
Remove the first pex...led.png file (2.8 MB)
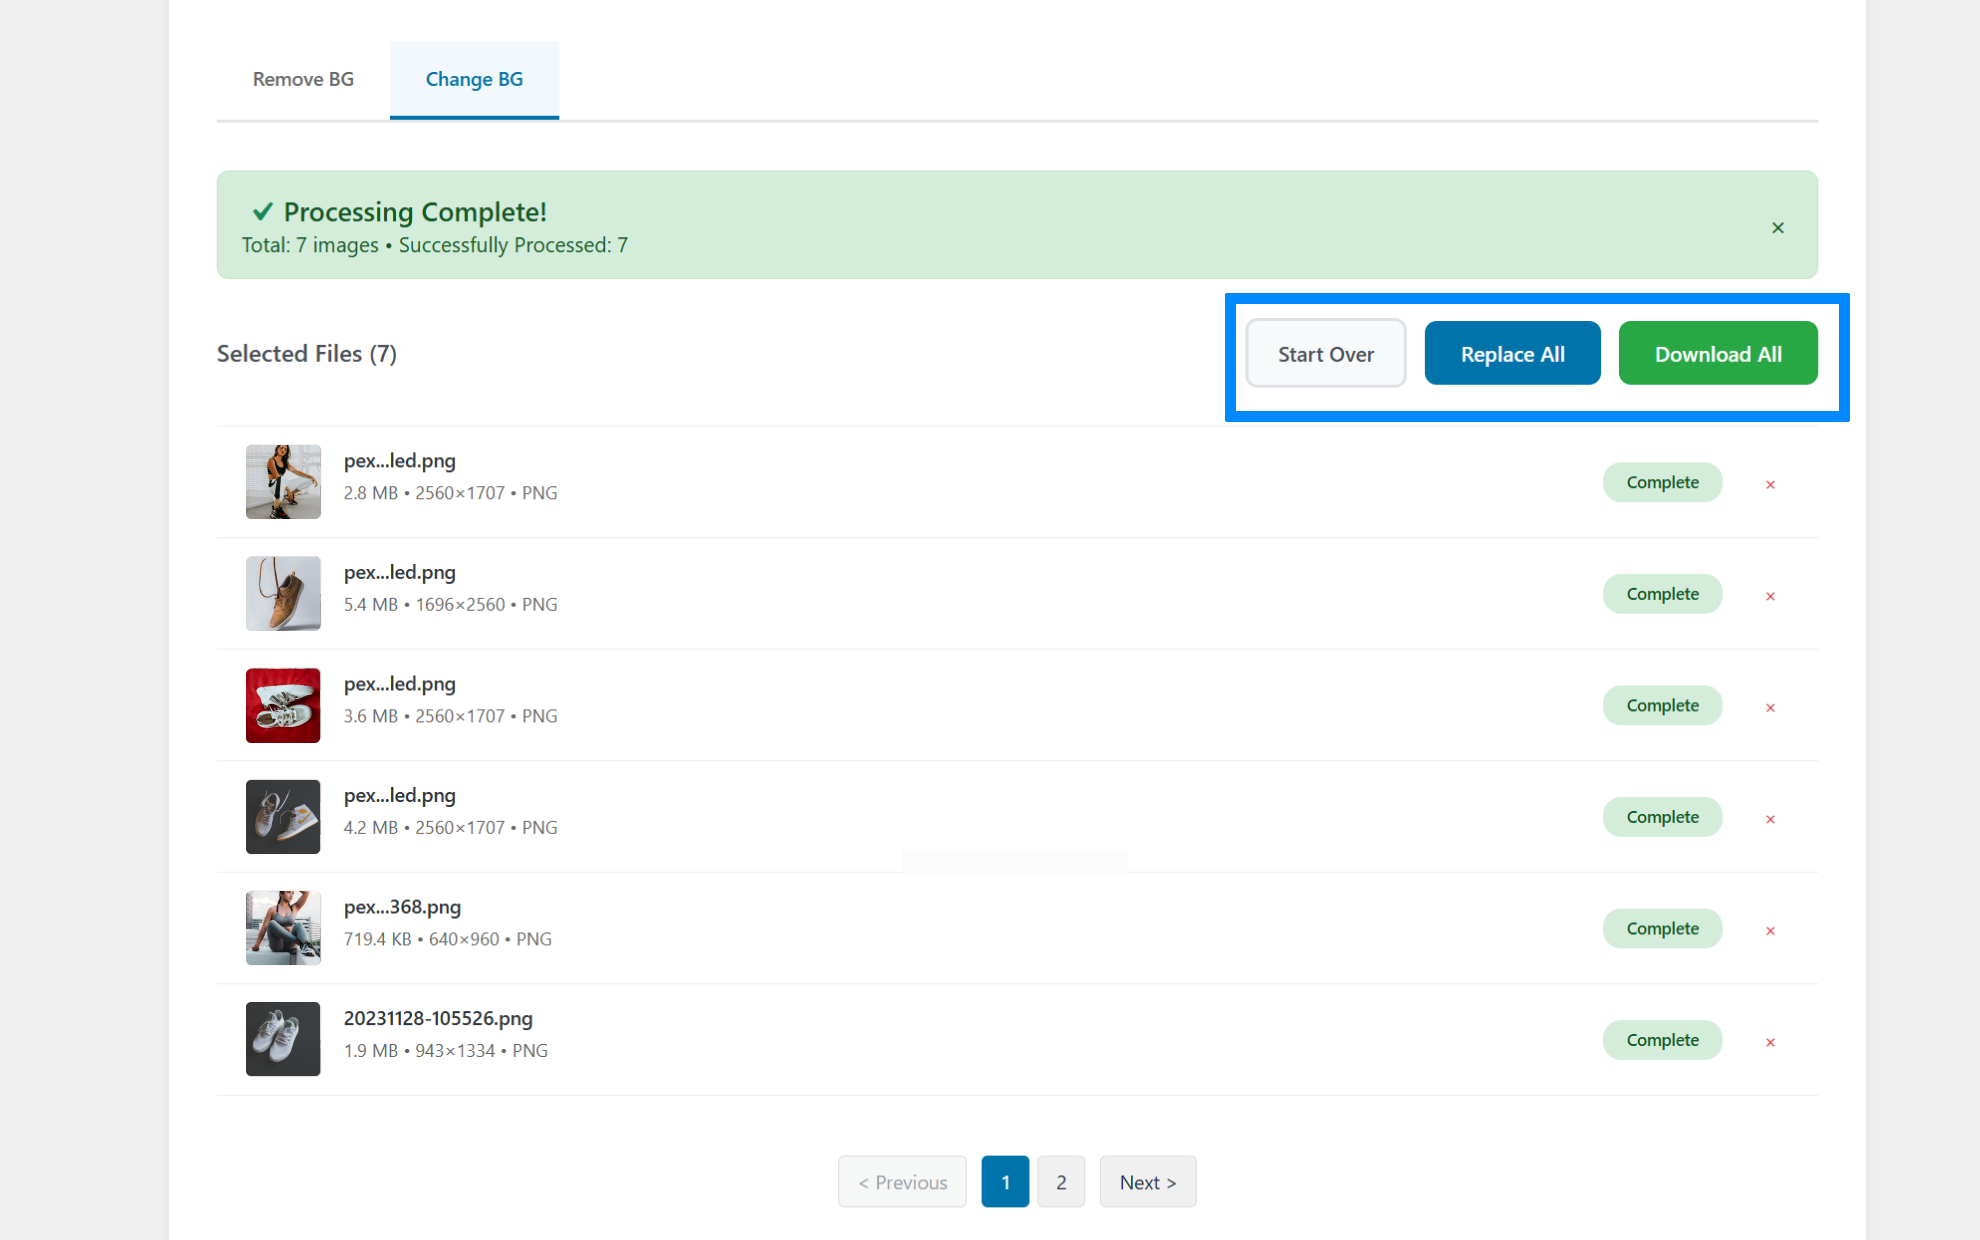[1770, 484]
